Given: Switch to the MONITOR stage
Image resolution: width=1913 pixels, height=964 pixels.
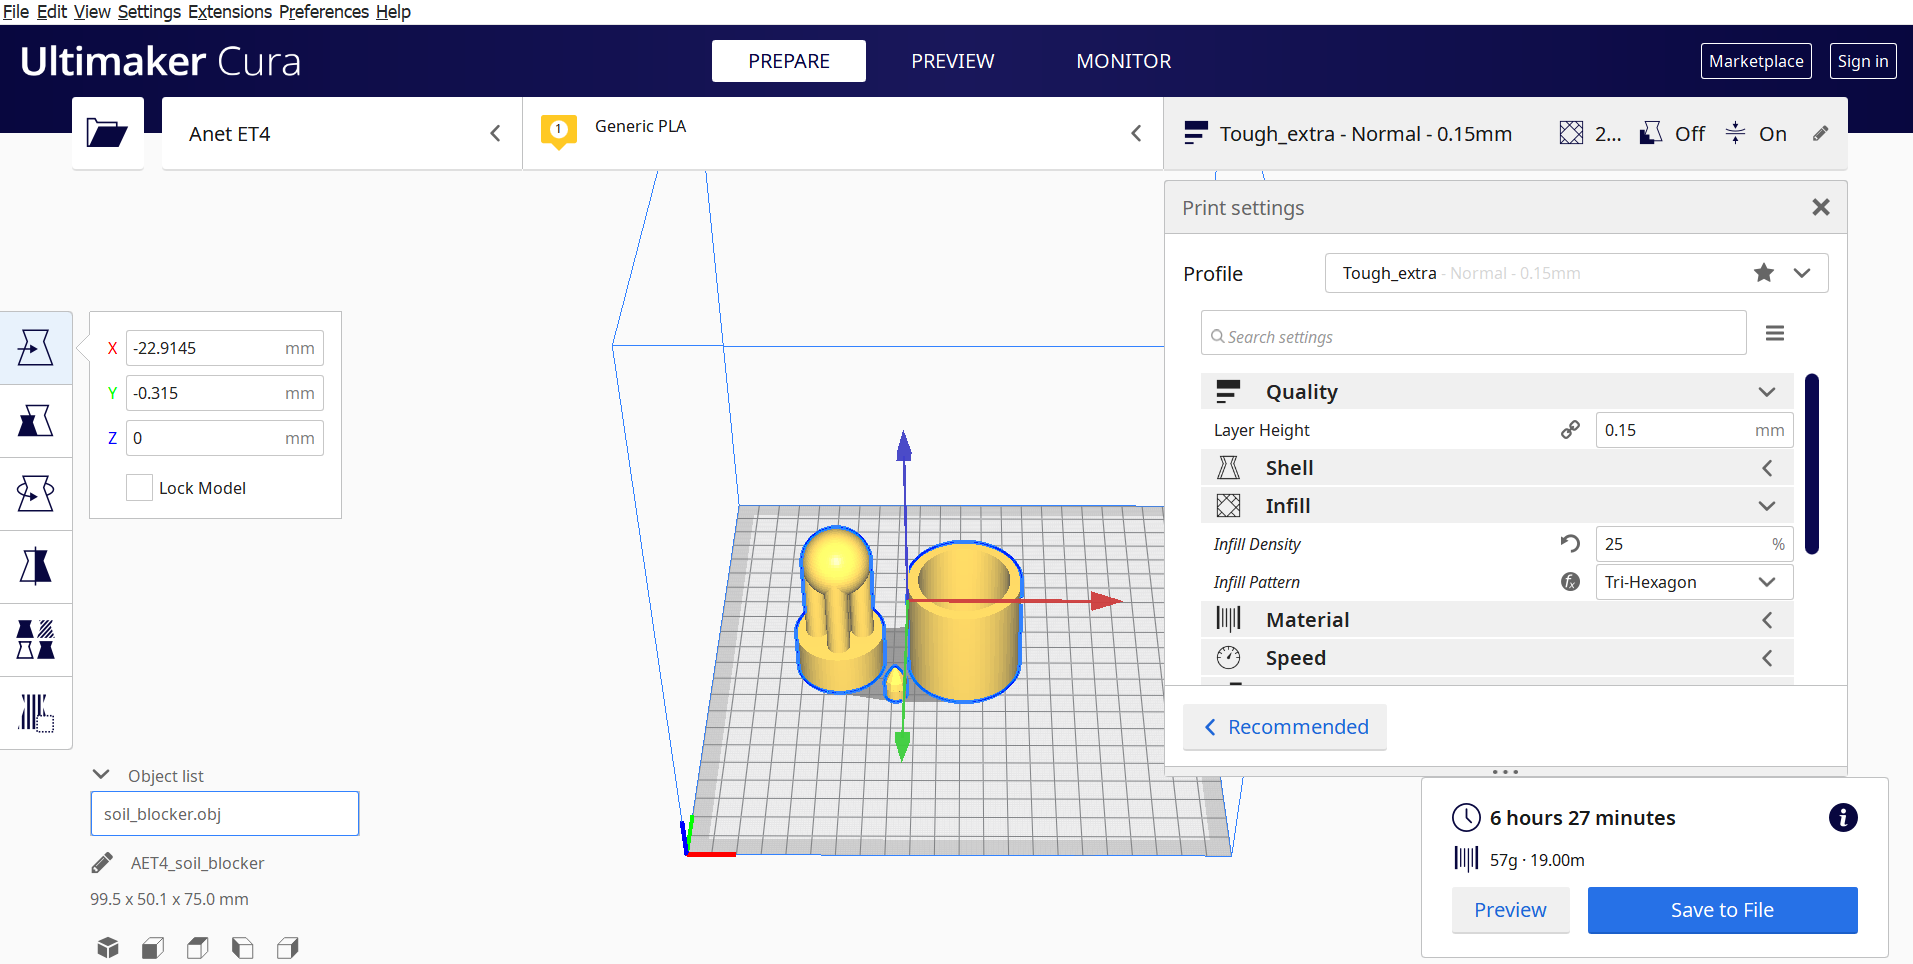Looking at the screenshot, I should (1124, 61).
